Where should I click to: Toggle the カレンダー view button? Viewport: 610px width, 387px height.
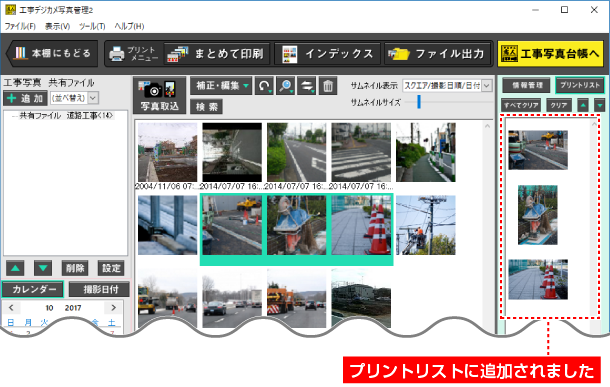pyautogui.click(x=33, y=289)
